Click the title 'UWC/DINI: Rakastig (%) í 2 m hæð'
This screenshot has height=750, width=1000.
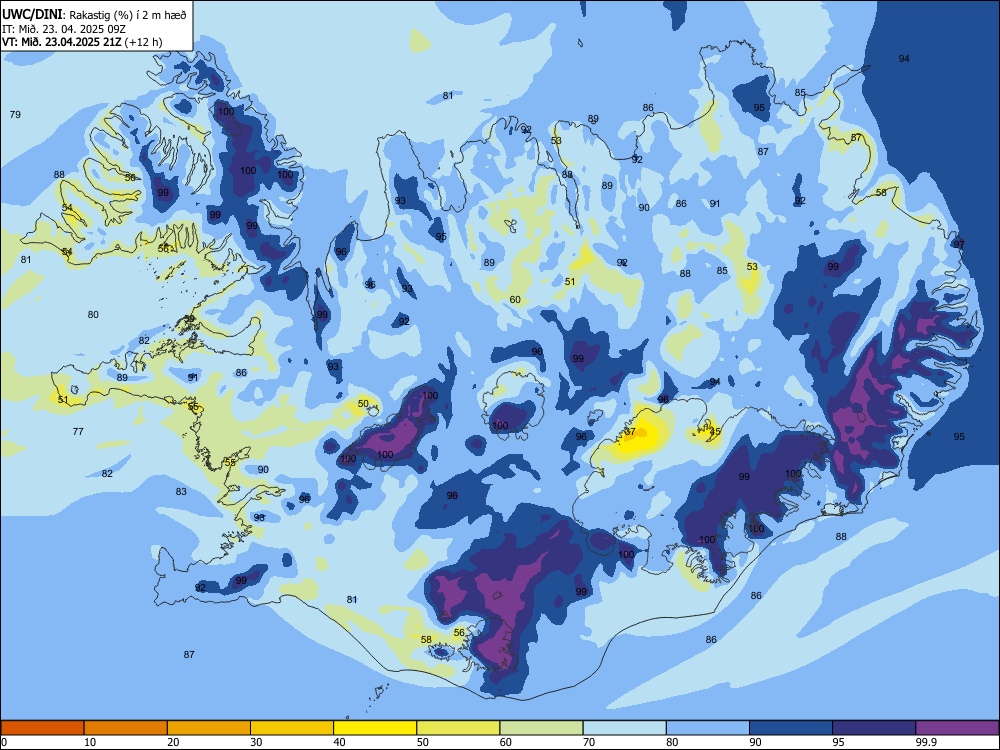point(94,14)
